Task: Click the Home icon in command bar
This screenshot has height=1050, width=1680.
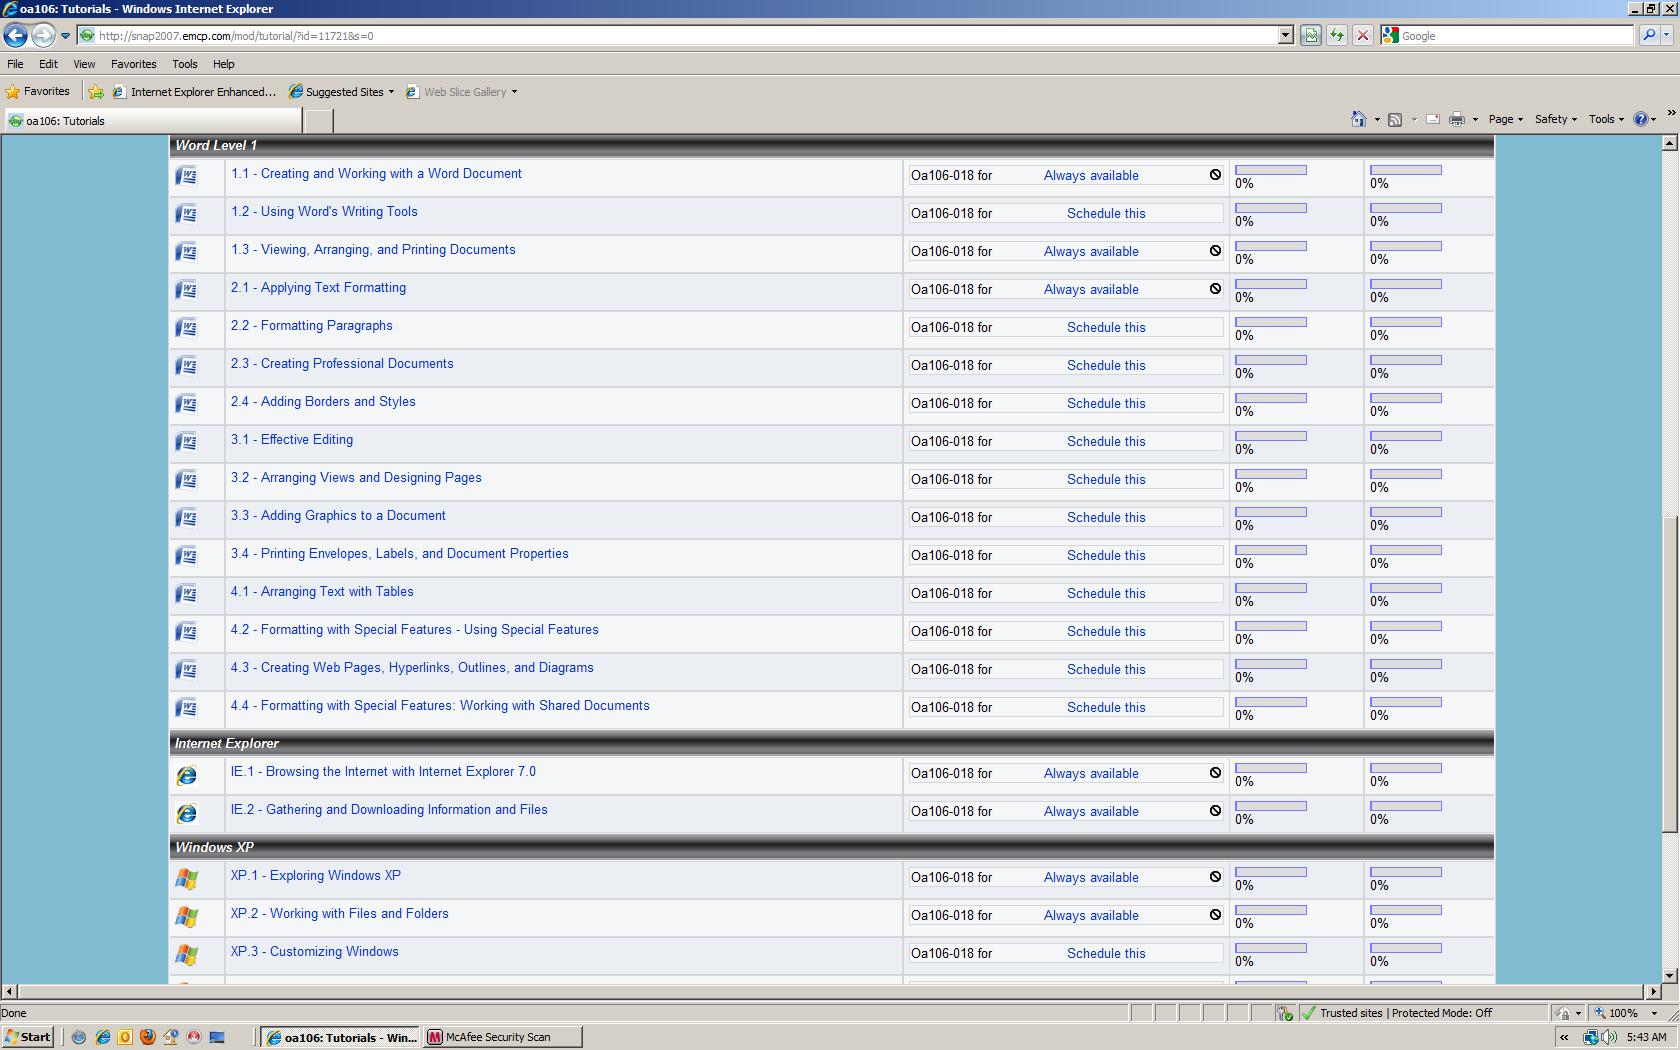Action: [1358, 119]
